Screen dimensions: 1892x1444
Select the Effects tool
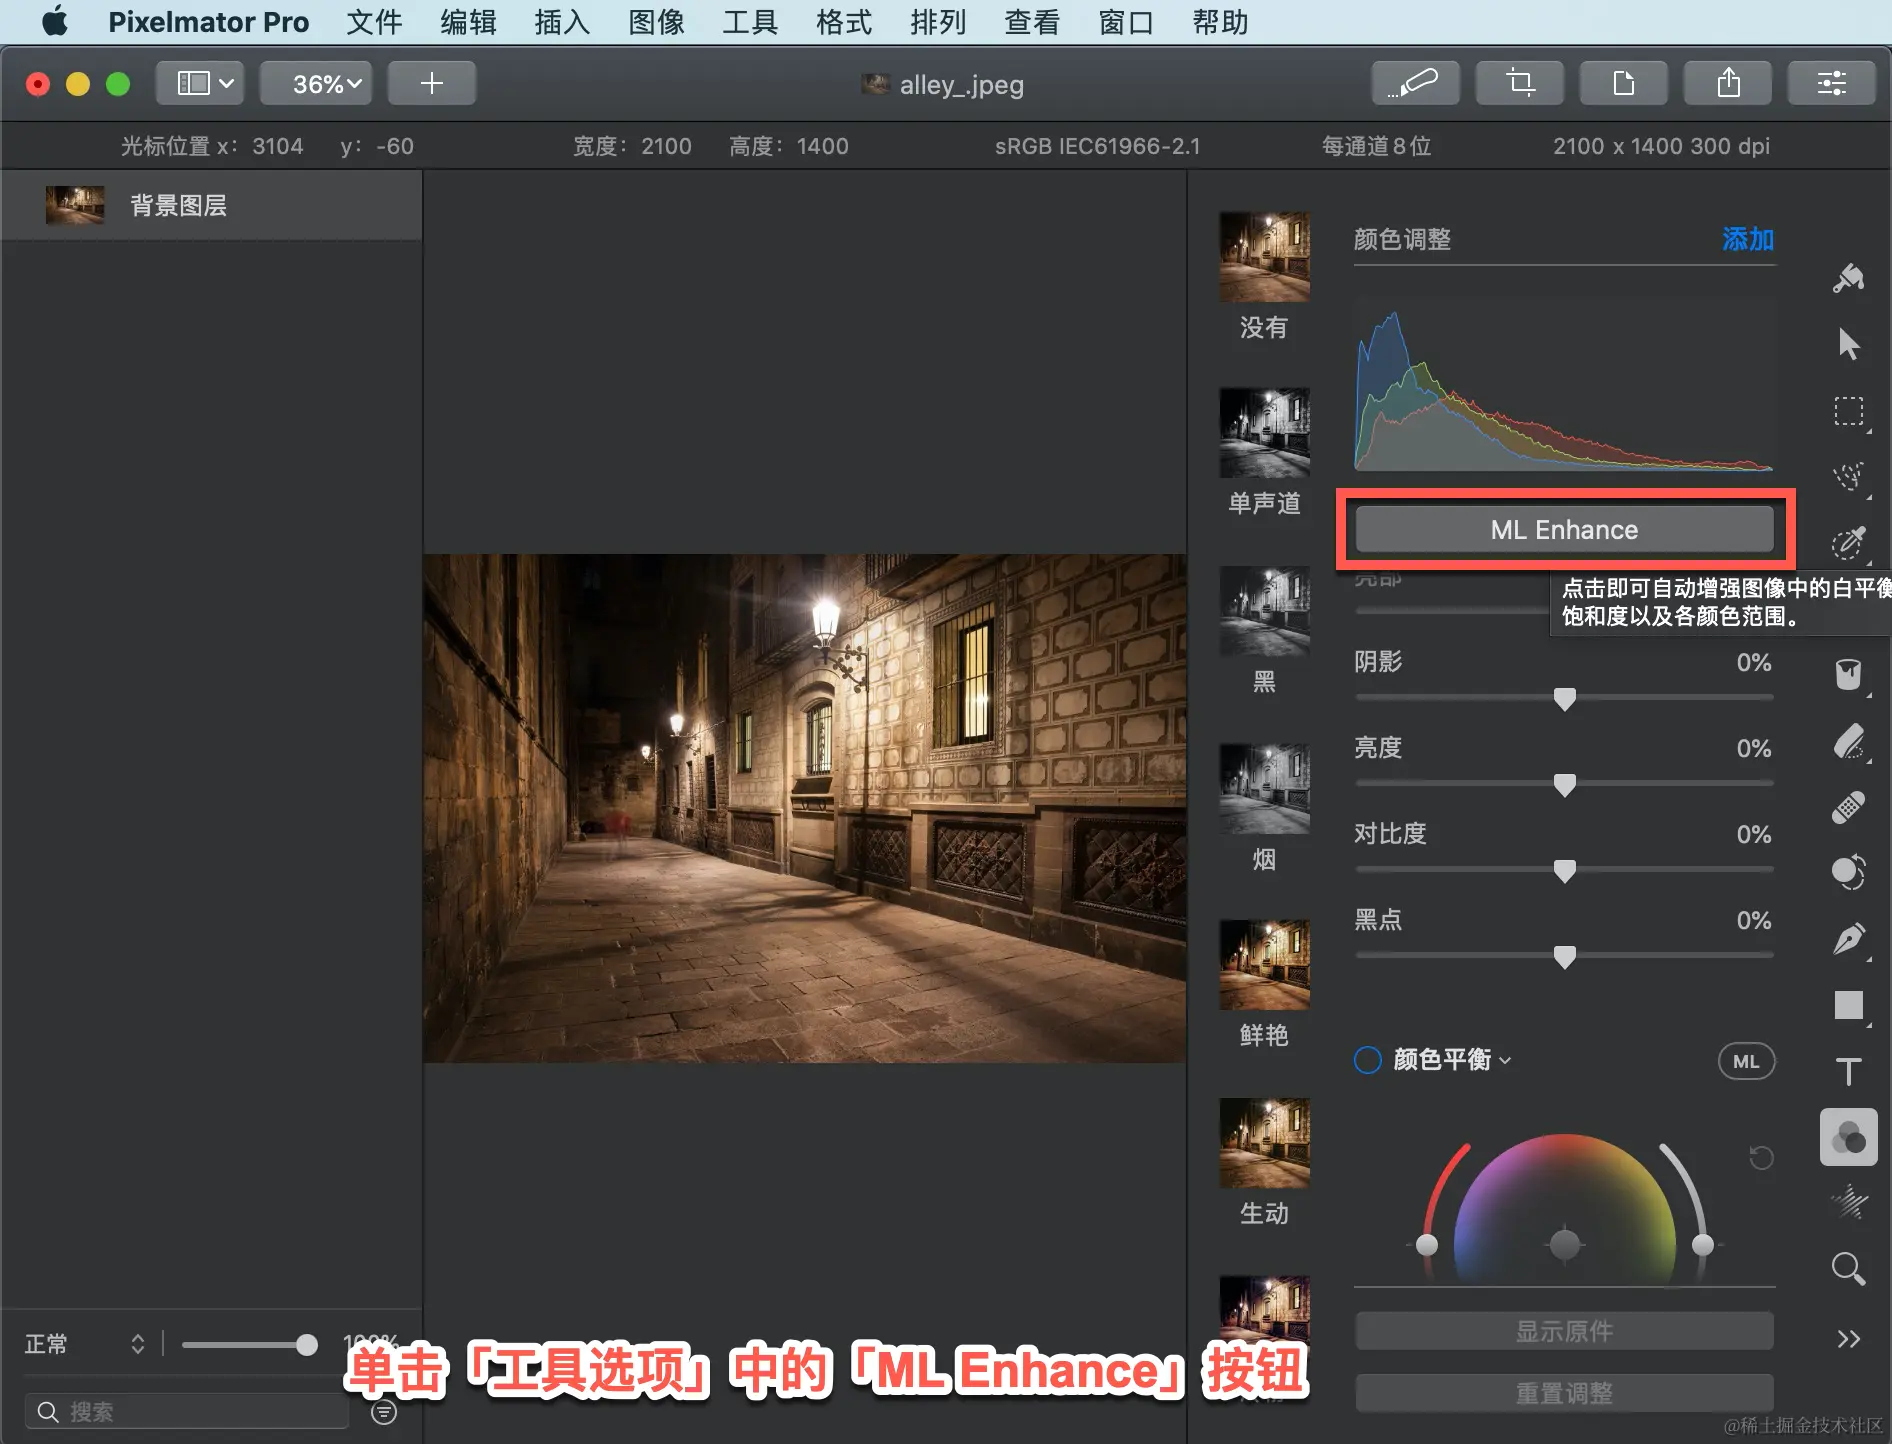(x=1848, y=1202)
